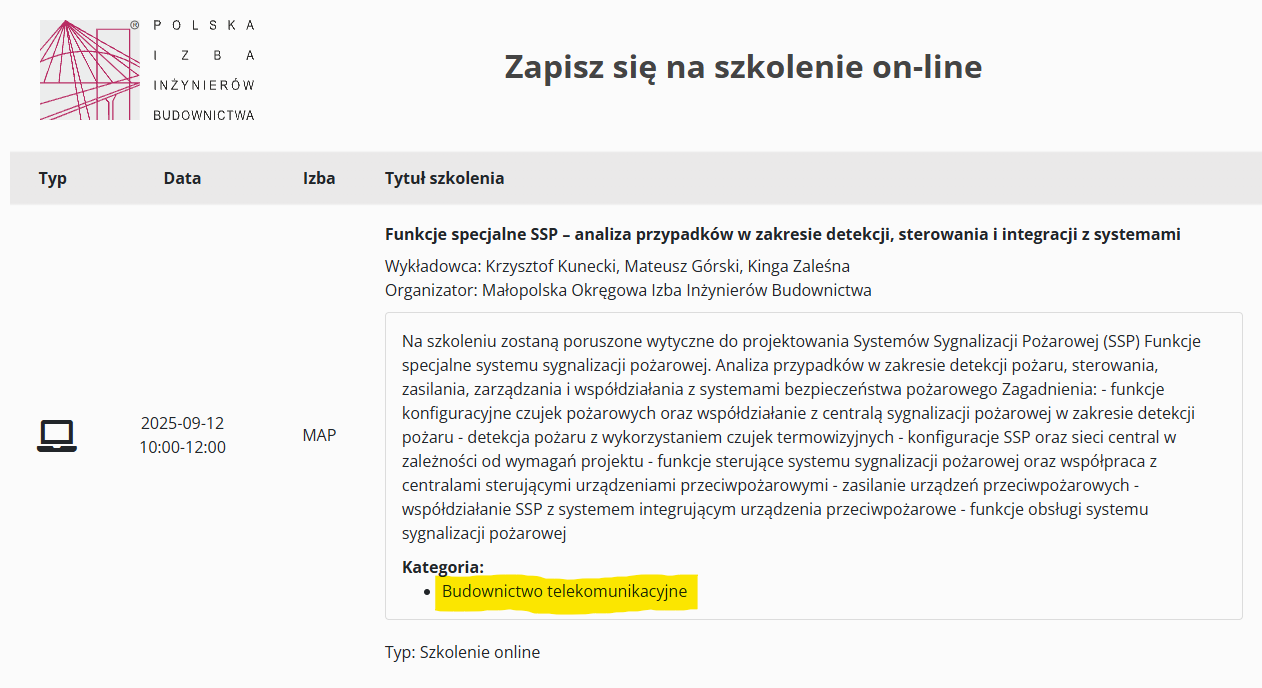Image resolution: width=1262 pixels, height=688 pixels.
Task: Click the "Wykładowca" lecturers line
Action: pos(617,266)
